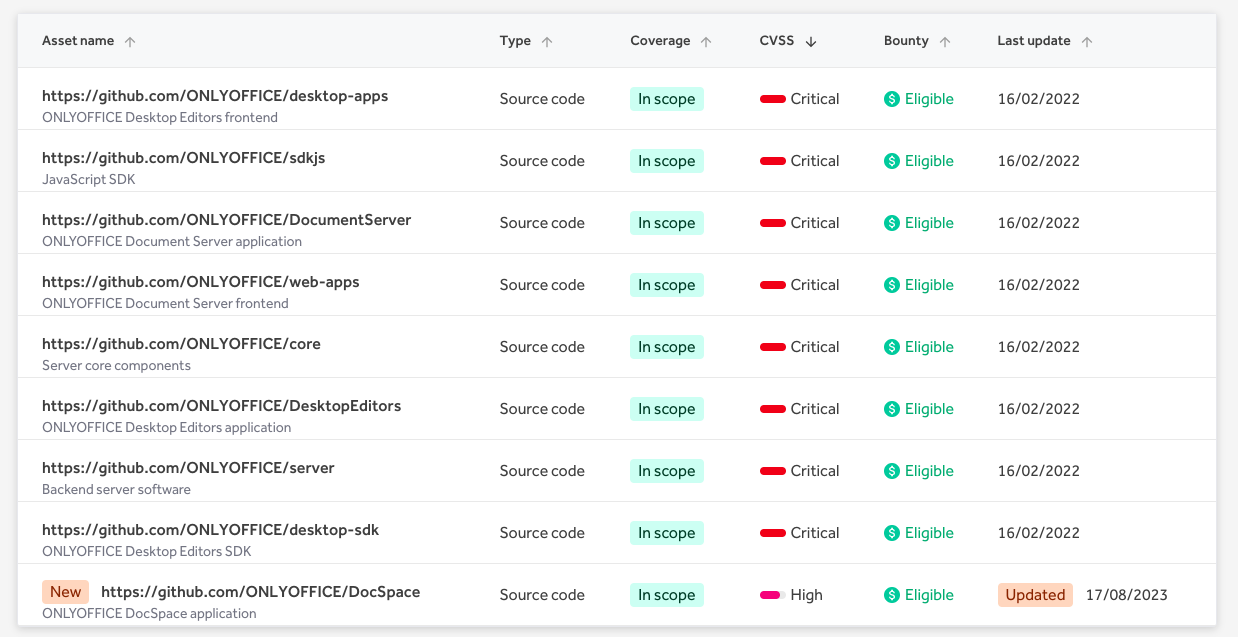The width and height of the screenshot is (1238, 637).
Task: Click the sort arrow beside Last update
Action: (1087, 42)
